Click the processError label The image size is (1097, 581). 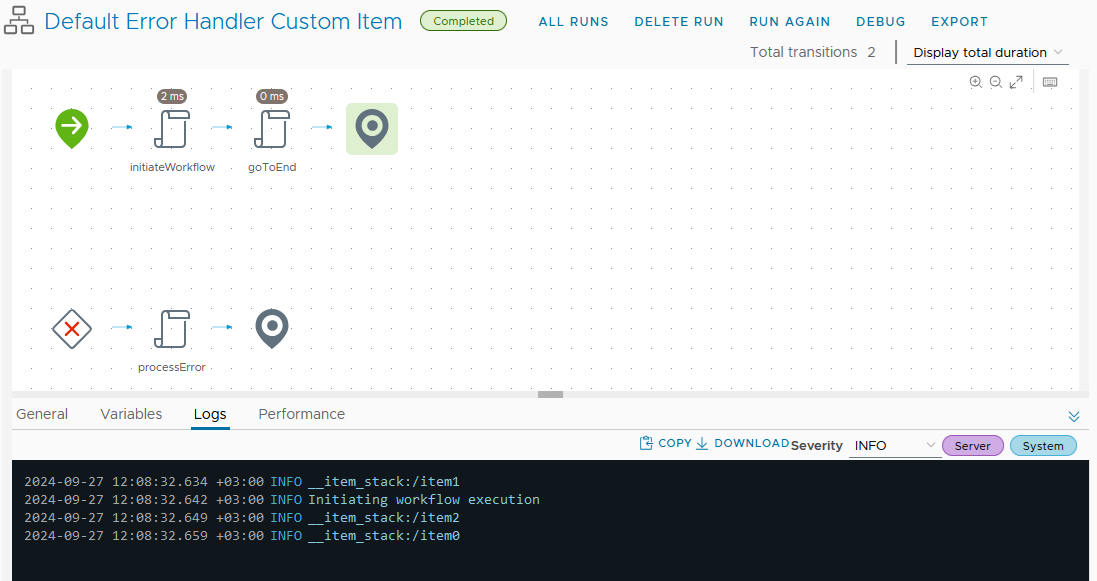point(172,367)
